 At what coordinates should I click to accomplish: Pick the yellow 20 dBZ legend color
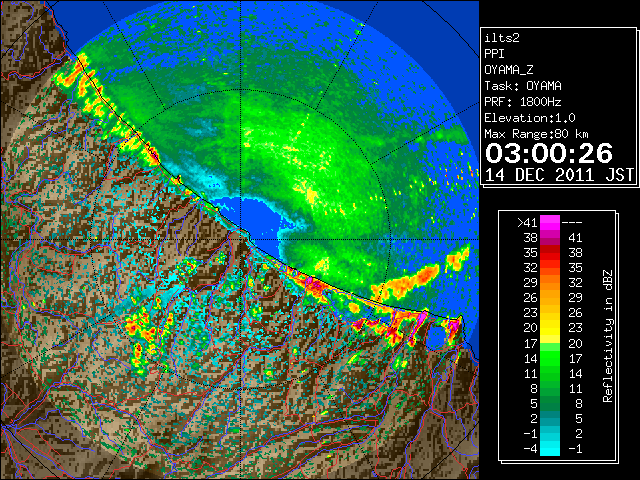tap(550, 328)
